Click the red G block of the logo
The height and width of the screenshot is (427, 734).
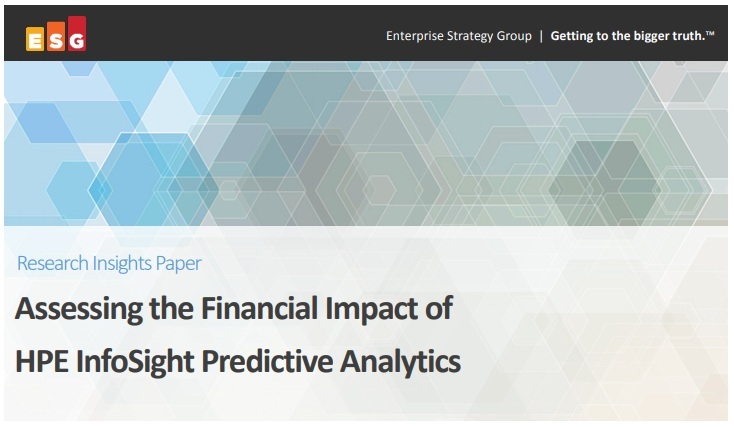(76, 35)
